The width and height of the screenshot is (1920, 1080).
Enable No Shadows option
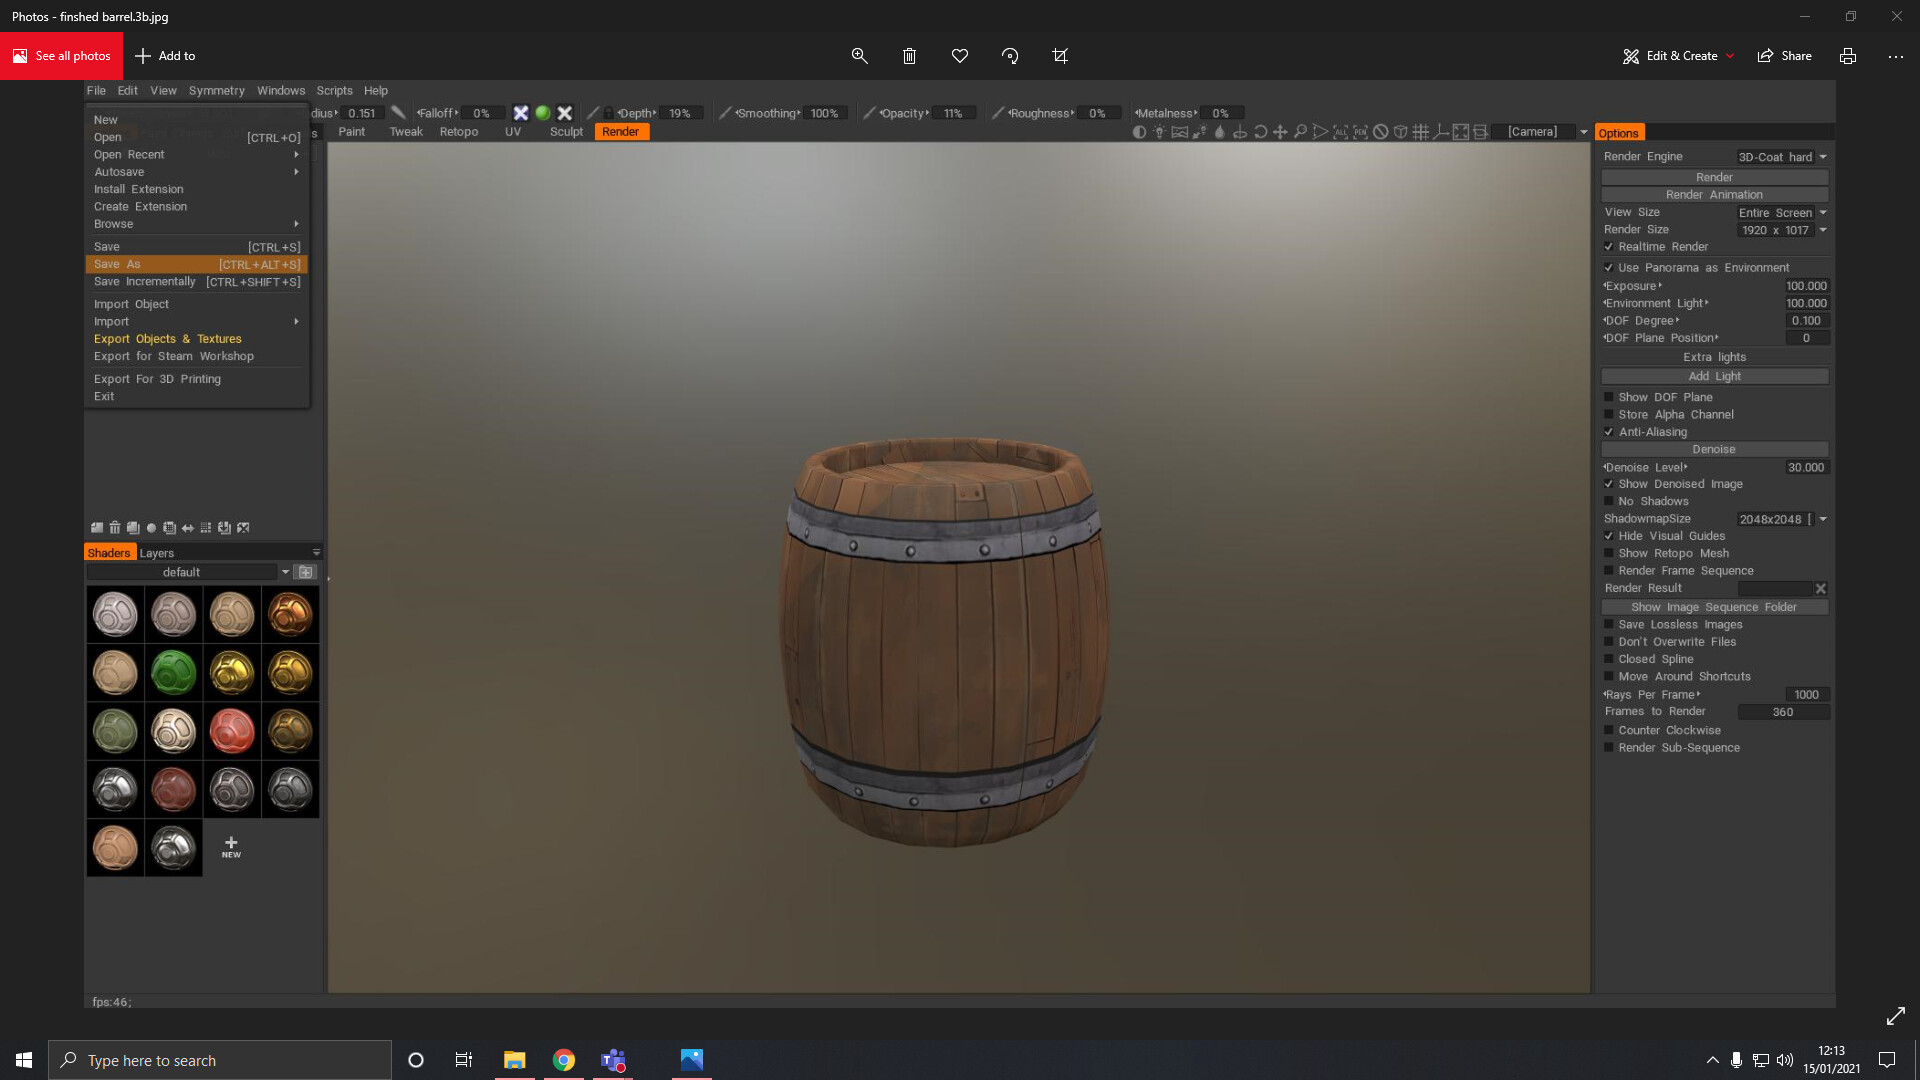coord(1610,501)
